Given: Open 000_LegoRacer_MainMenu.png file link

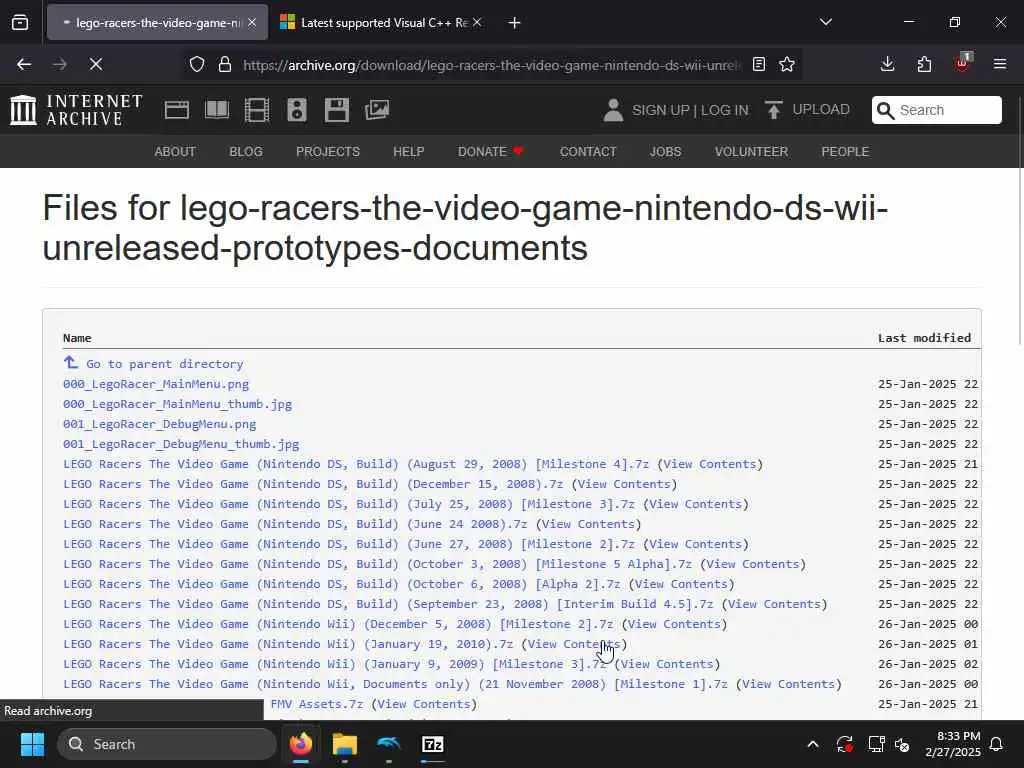Looking at the screenshot, I should pyautogui.click(x=156, y=384).
